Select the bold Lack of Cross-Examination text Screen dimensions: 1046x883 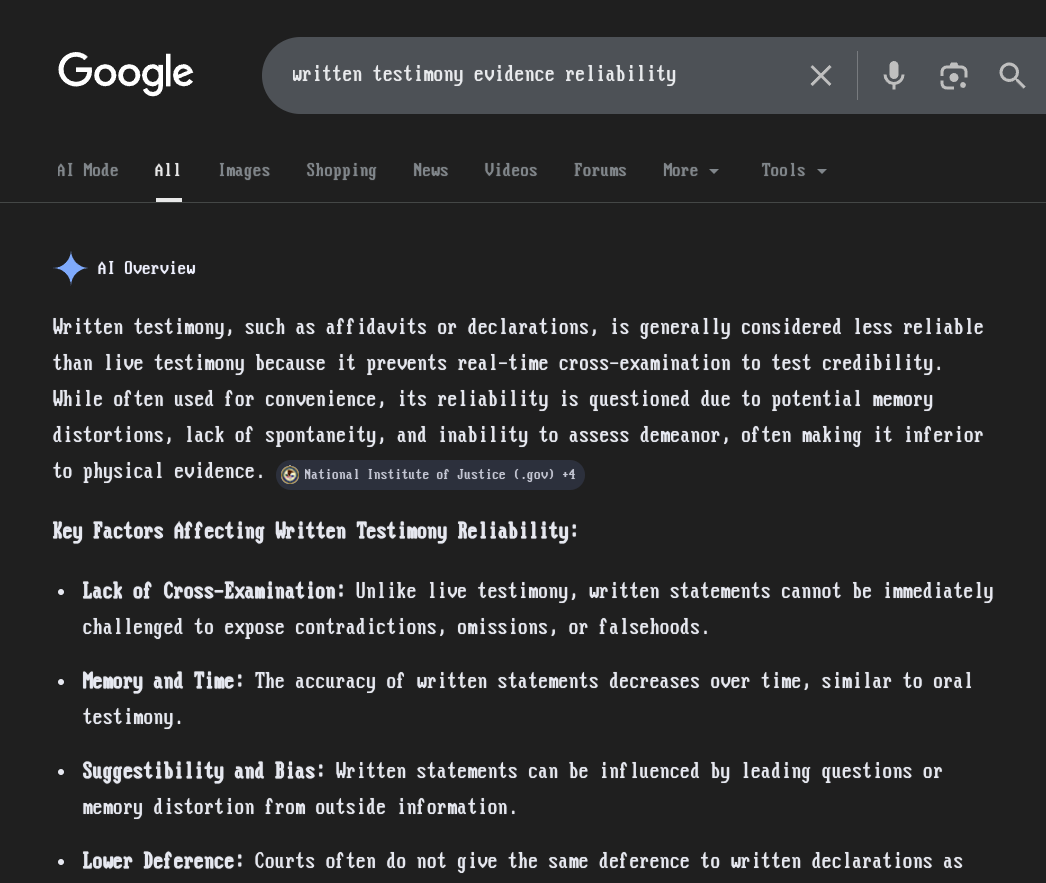[213, 591]
